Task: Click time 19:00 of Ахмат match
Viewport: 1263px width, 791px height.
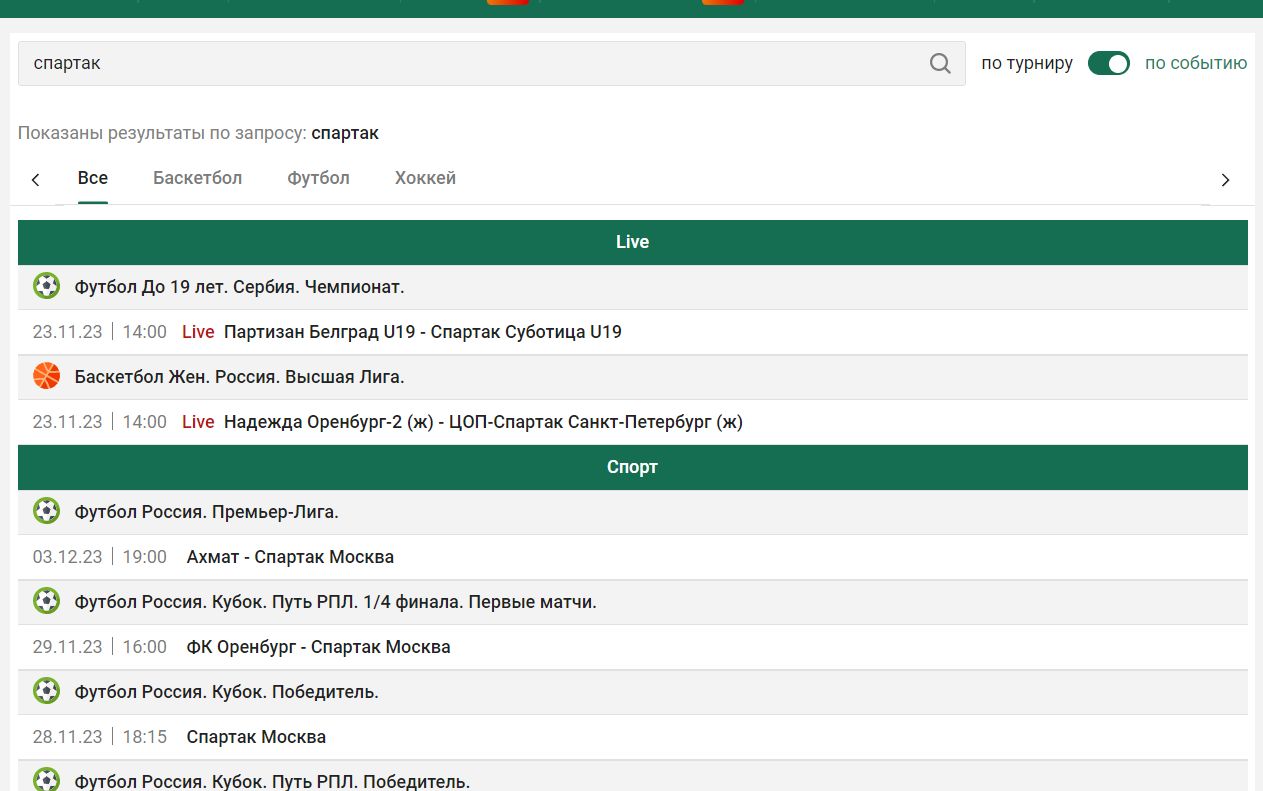Action: 145,557
